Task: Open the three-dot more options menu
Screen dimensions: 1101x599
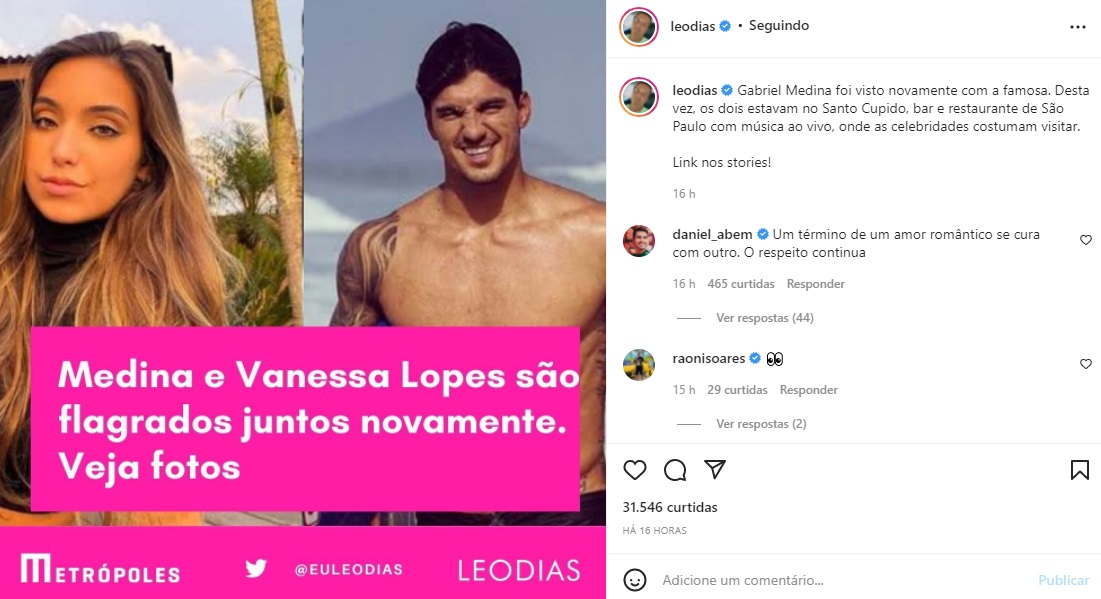Action: [1078, 27]
